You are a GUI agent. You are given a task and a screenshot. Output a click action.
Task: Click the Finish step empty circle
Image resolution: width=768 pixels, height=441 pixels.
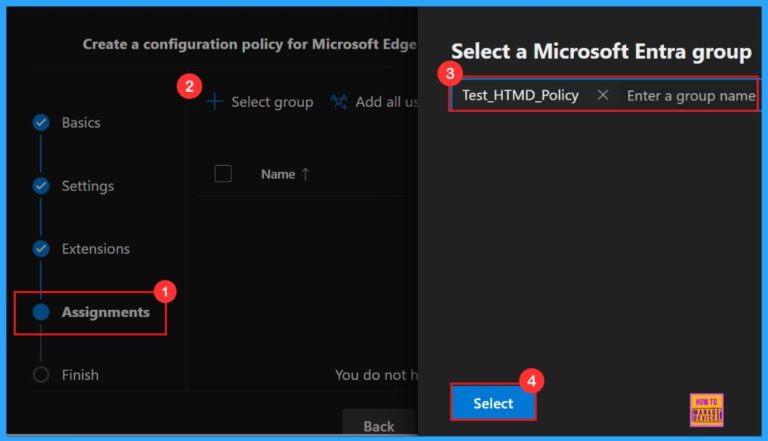[x=41, y=375]
